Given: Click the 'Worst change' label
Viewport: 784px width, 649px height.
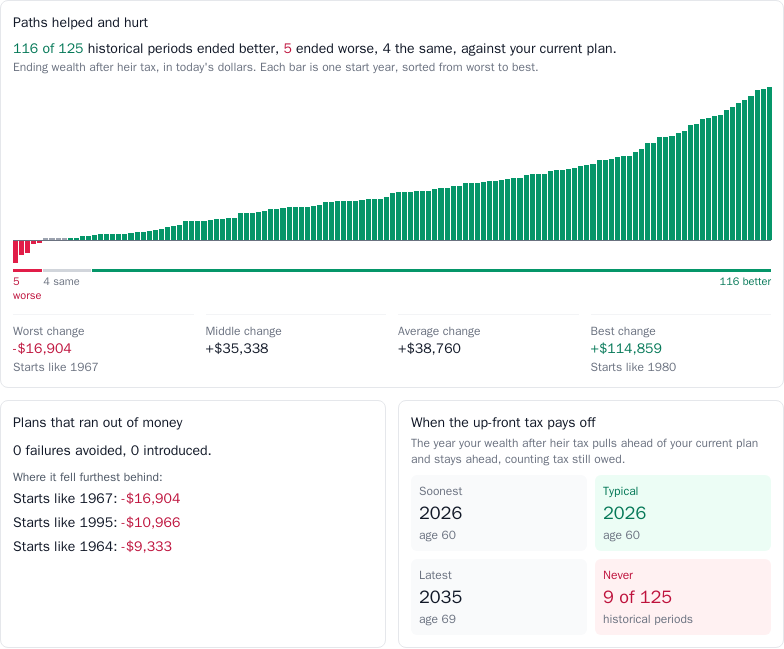Looking at the screenshot, I should 48,331.
